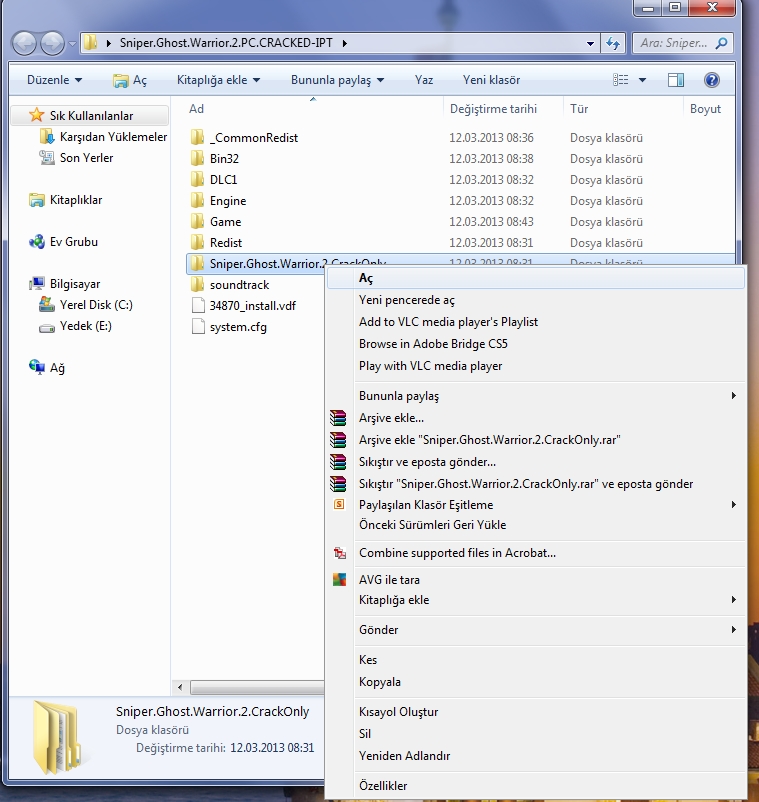
Task: Open recent pages dropdown next to Forward
Action: click(72, 44)
